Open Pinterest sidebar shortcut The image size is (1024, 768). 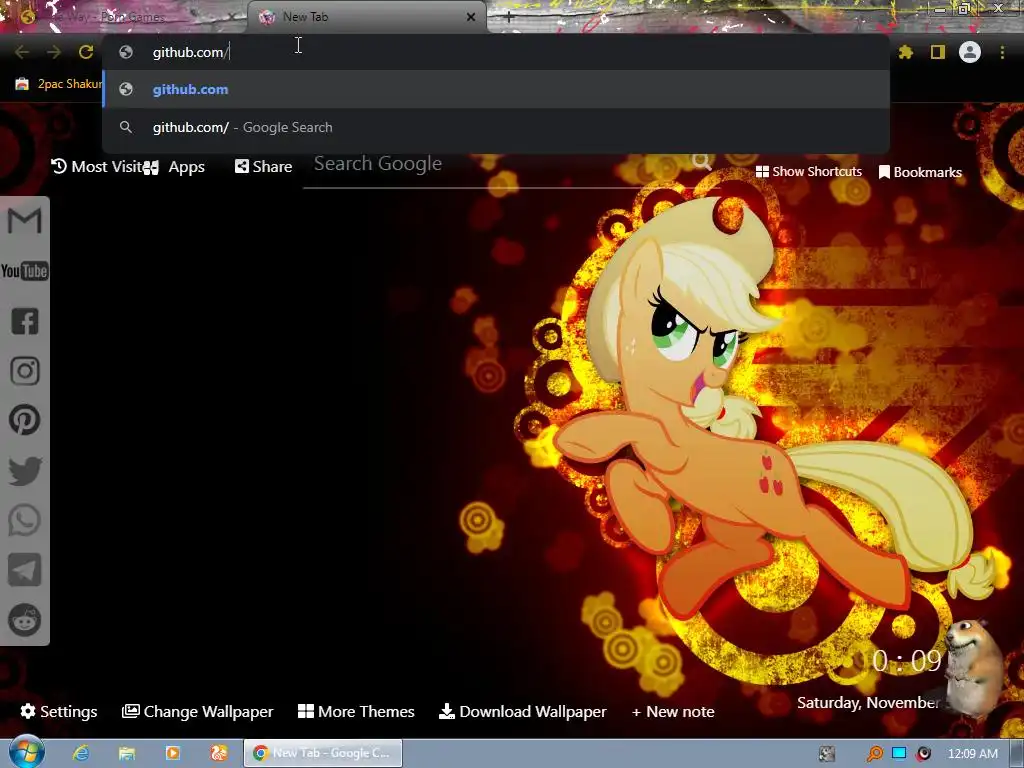[x=25, y=420]
